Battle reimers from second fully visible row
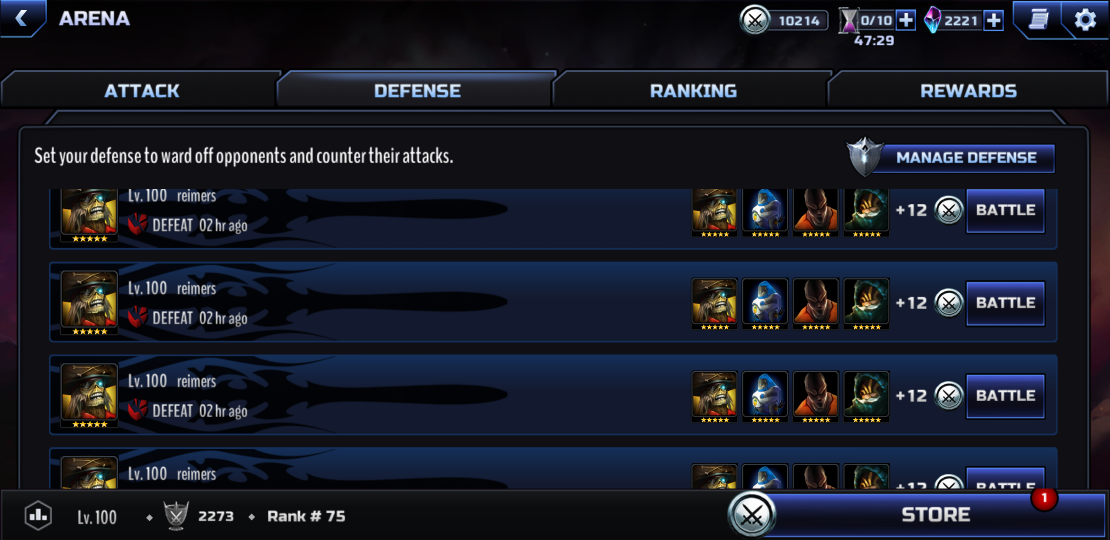Screen dimensions: 1110x540 [x=1005, y=396]
